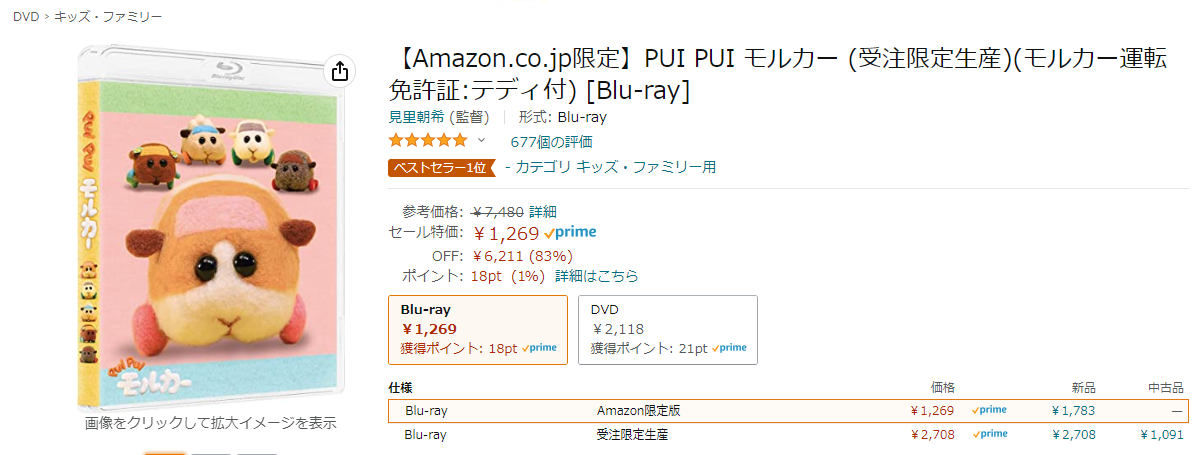Open the 677個の評価 reviews link
Image resolution: width=1200 pixels, height=455 pixels.
551,142
